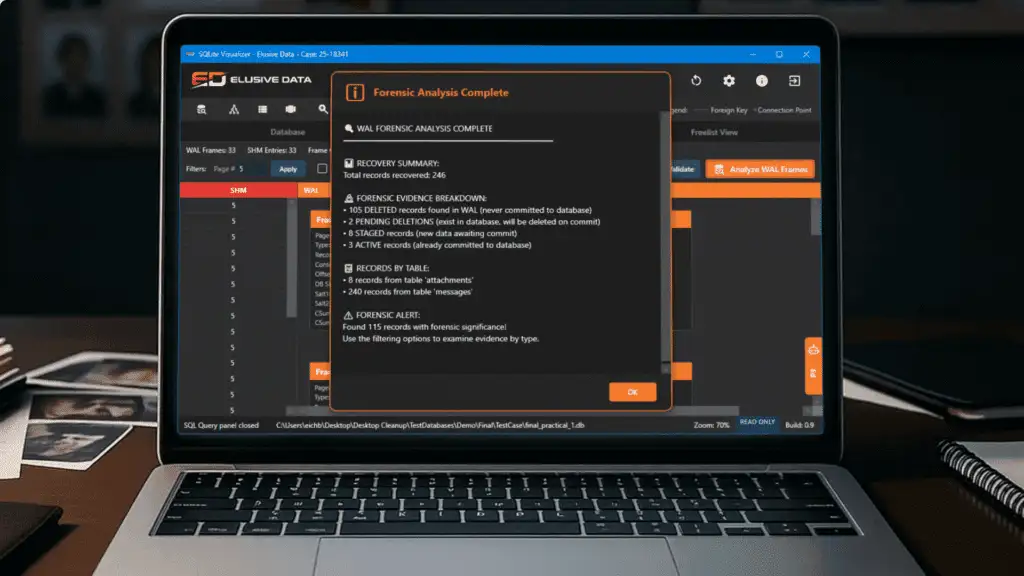Viewport: 1024px width, 576px height.
Task: Open the application settings gear icon
Action: click(728, 80)
